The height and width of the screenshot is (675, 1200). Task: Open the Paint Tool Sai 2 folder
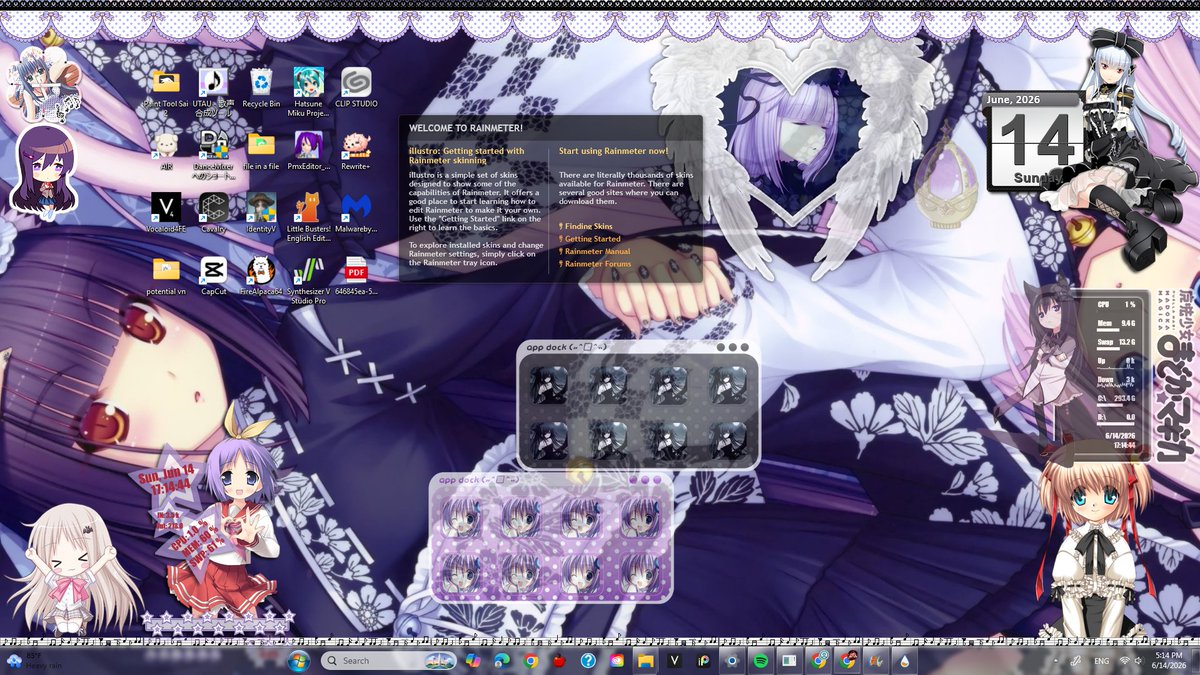coord(166,90)
